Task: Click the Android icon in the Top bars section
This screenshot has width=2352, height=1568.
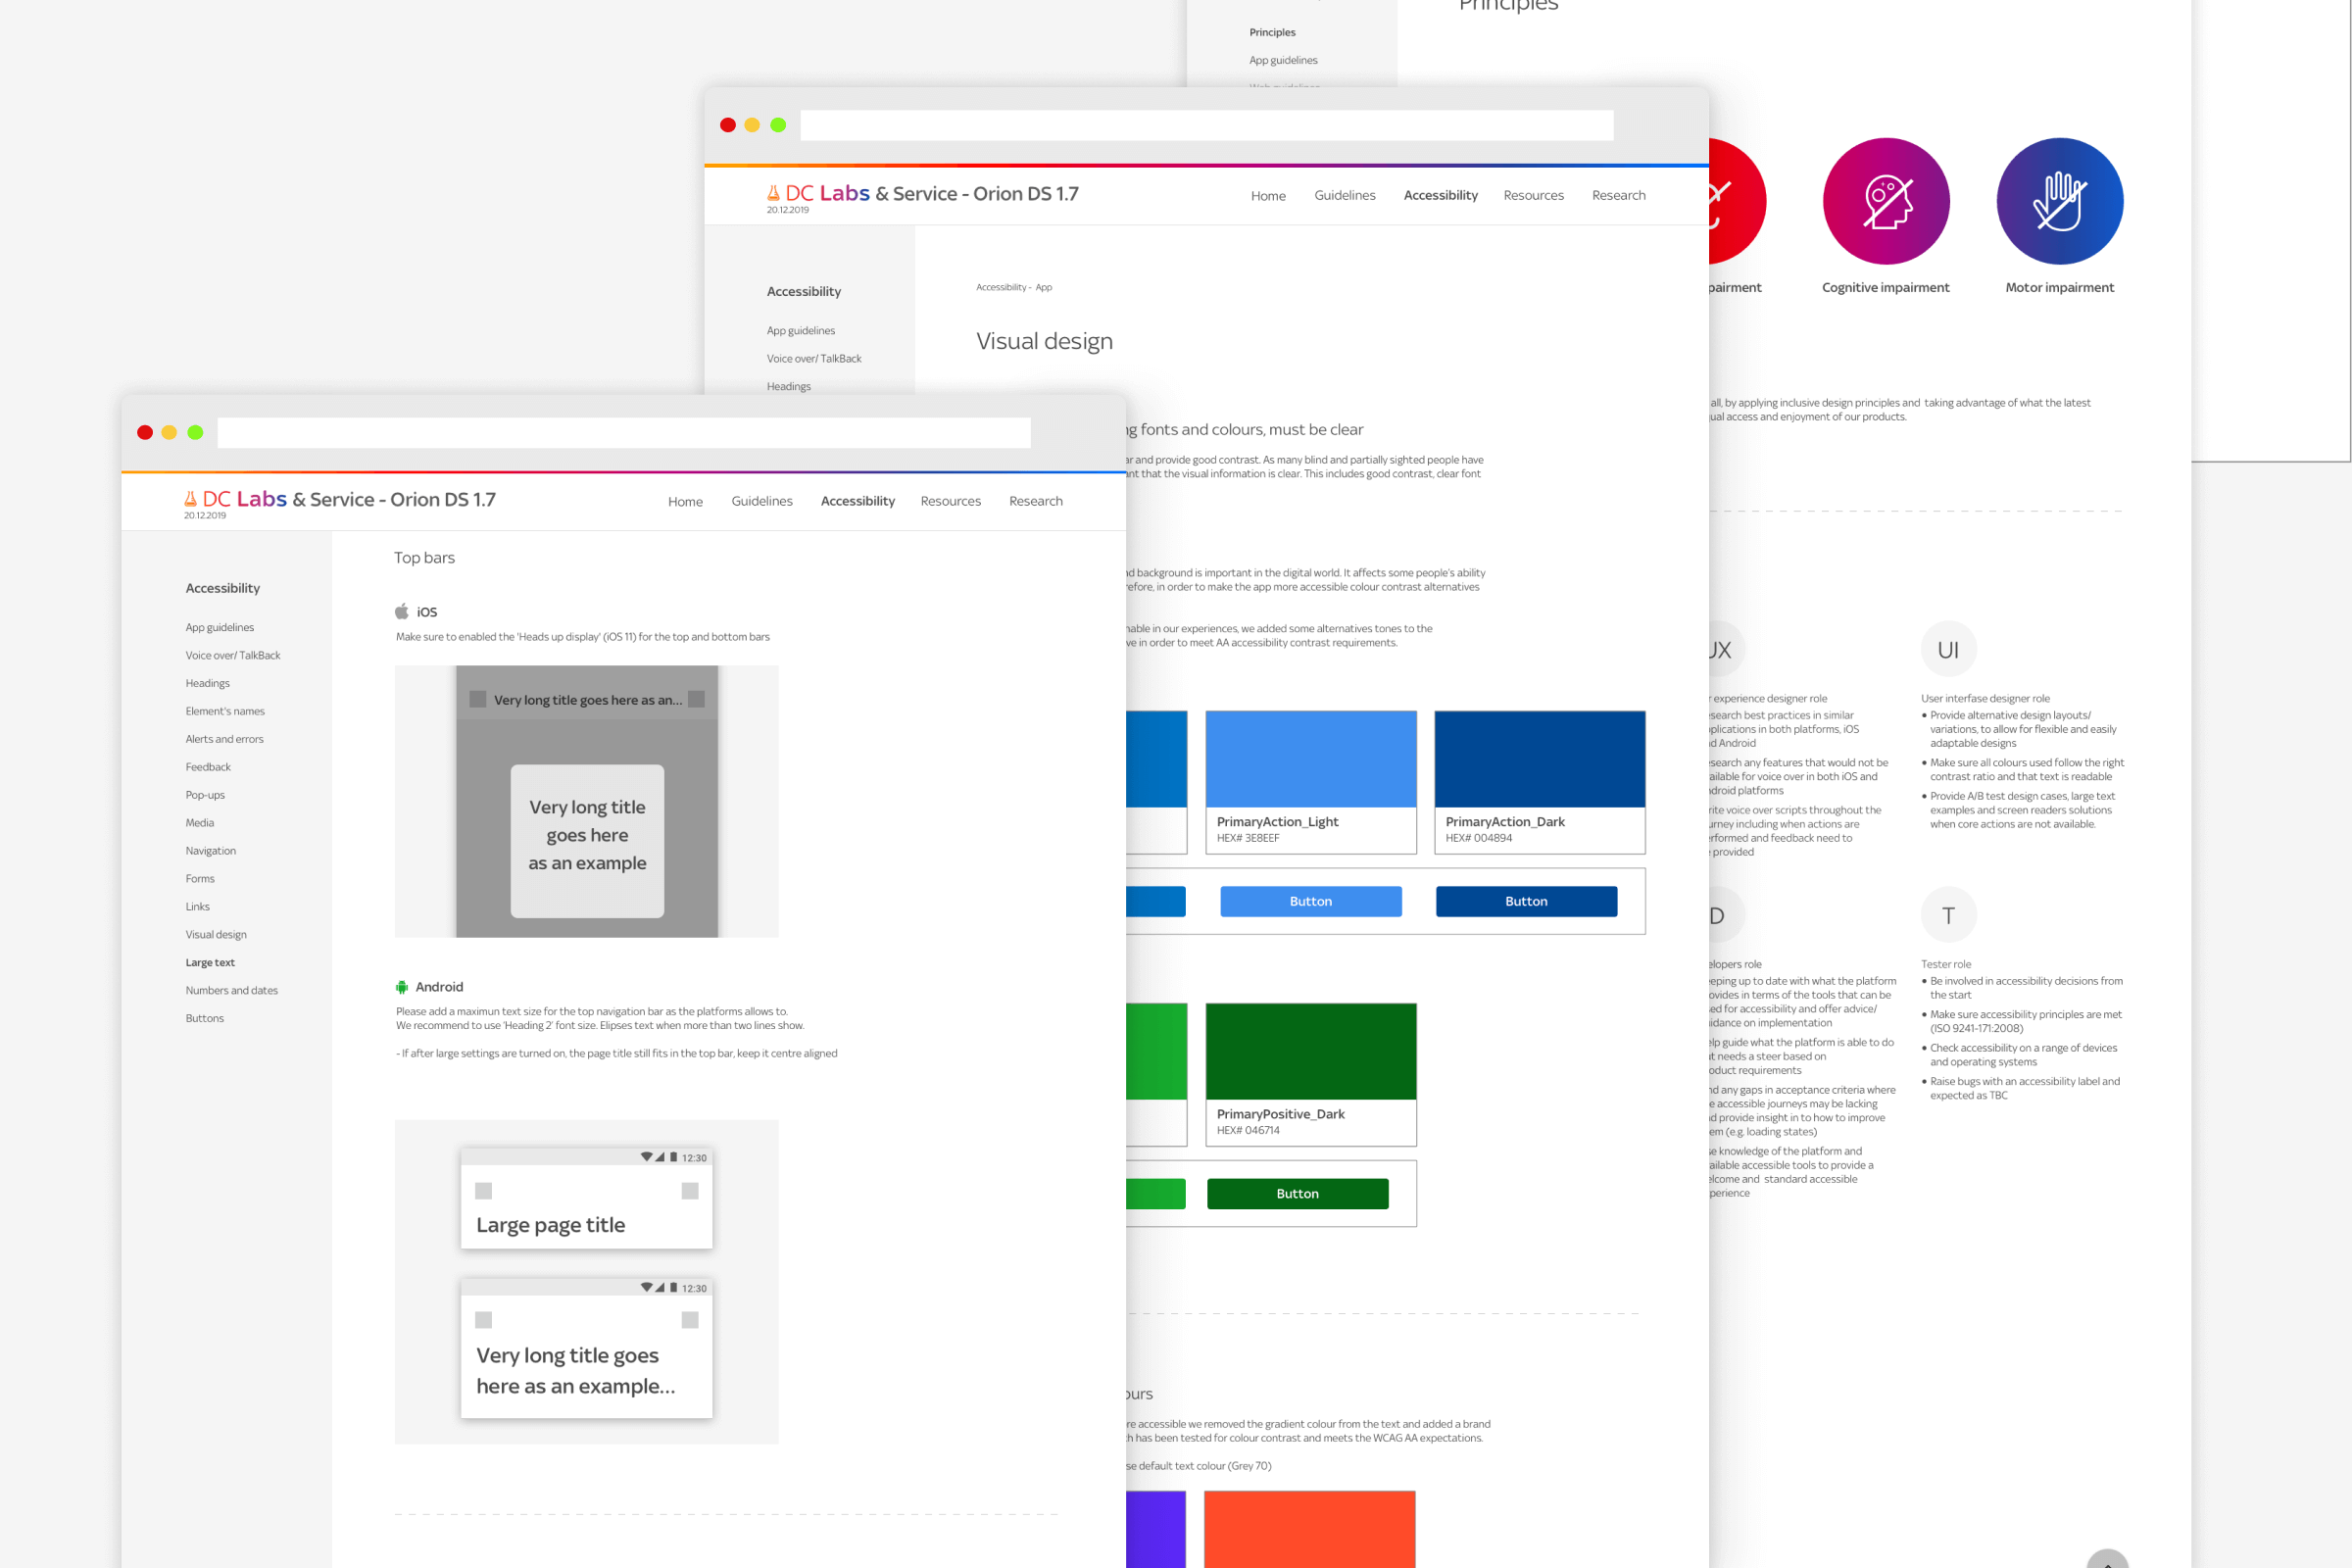Action: click(403, 986)
